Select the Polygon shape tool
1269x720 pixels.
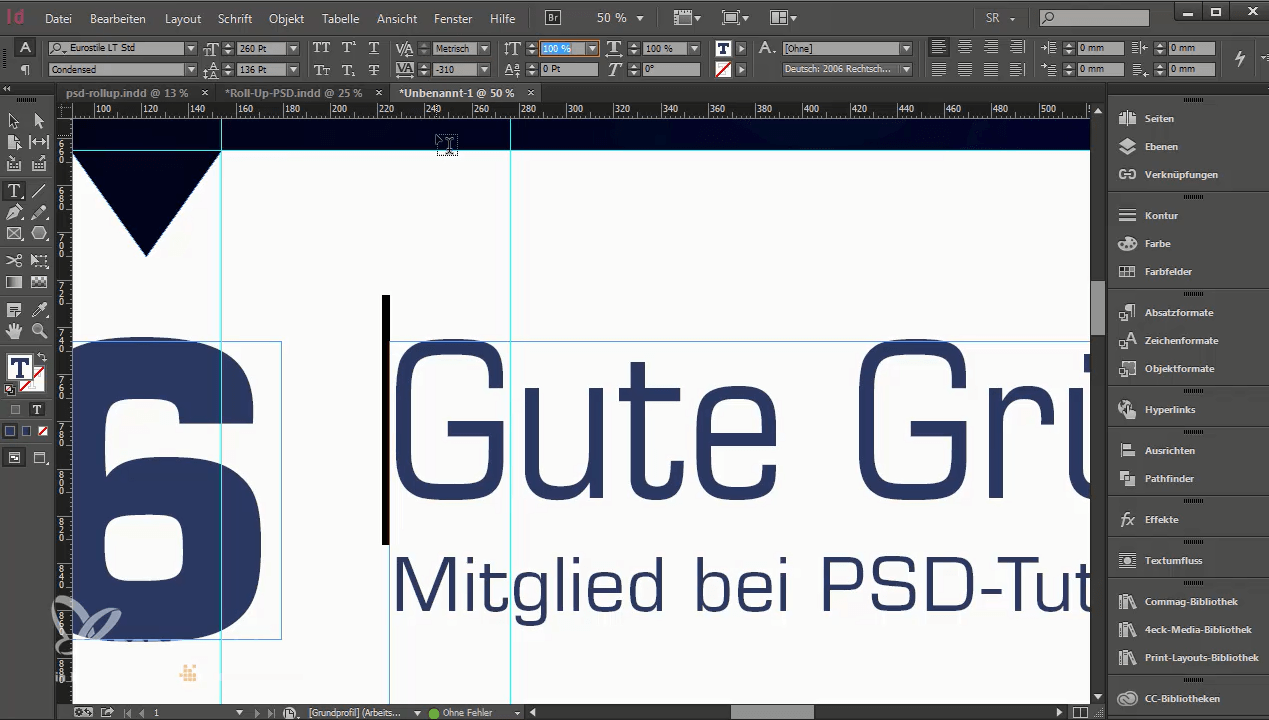[39, 233]
